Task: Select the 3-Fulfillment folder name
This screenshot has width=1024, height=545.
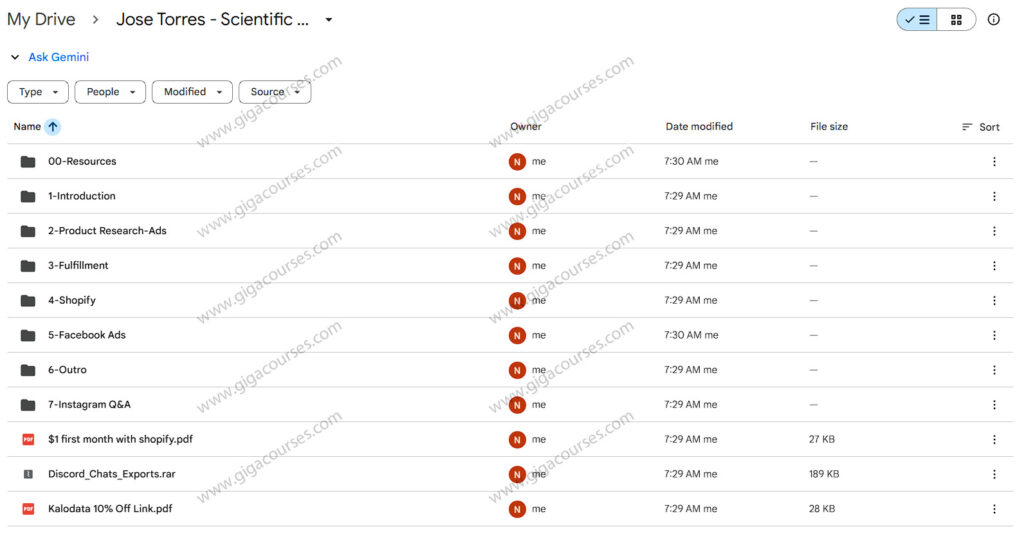Action: click(x=78, y=266)
